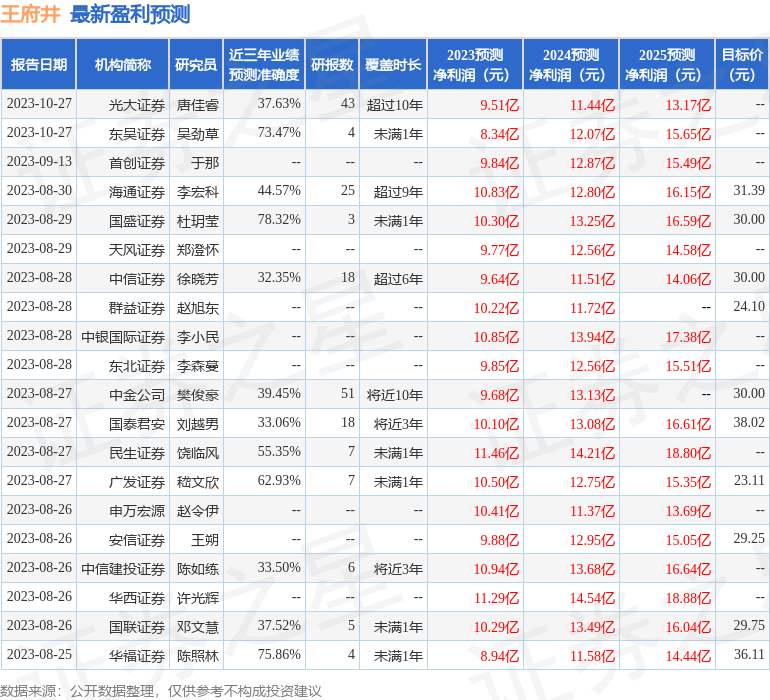Click researcher 唐佳睿
770x700 pixels.
pyautogui.click(x=197, y=105)
